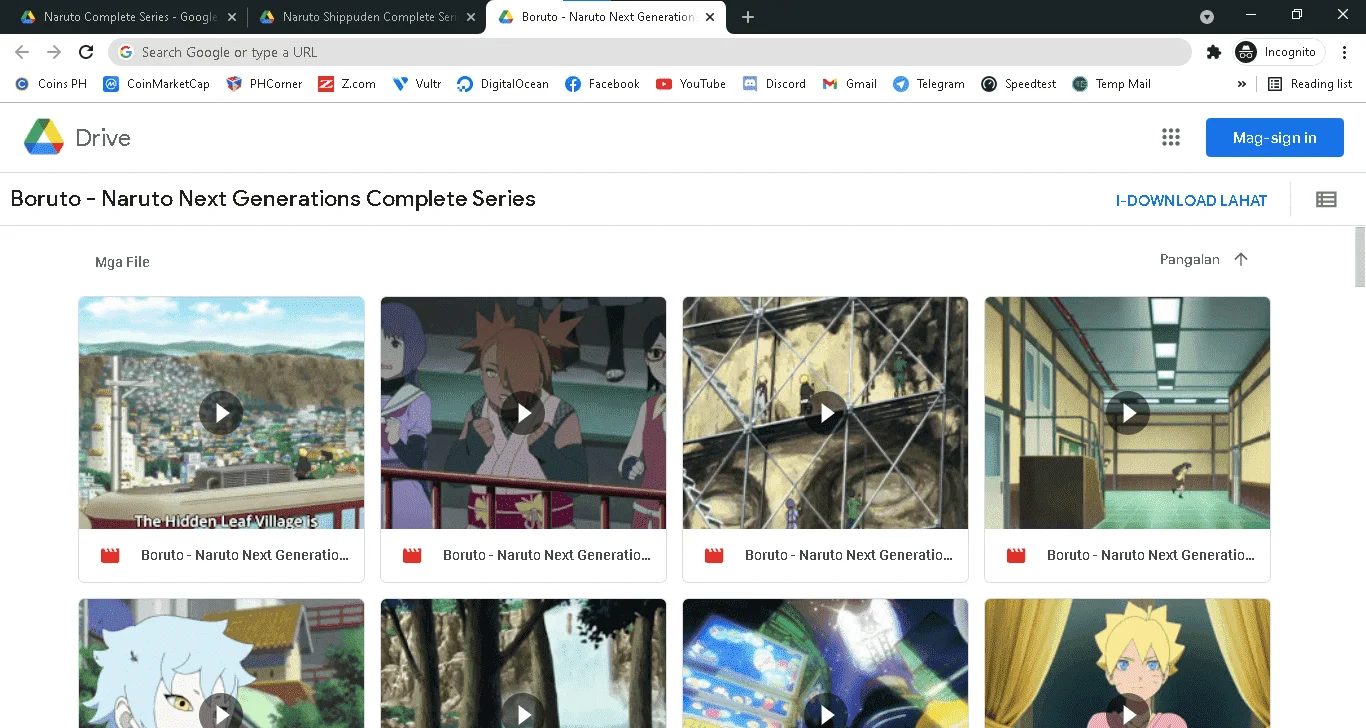Go forward with the browser forward arrow
This screenshot has height=728, width=1366.
tap(54, 52)
